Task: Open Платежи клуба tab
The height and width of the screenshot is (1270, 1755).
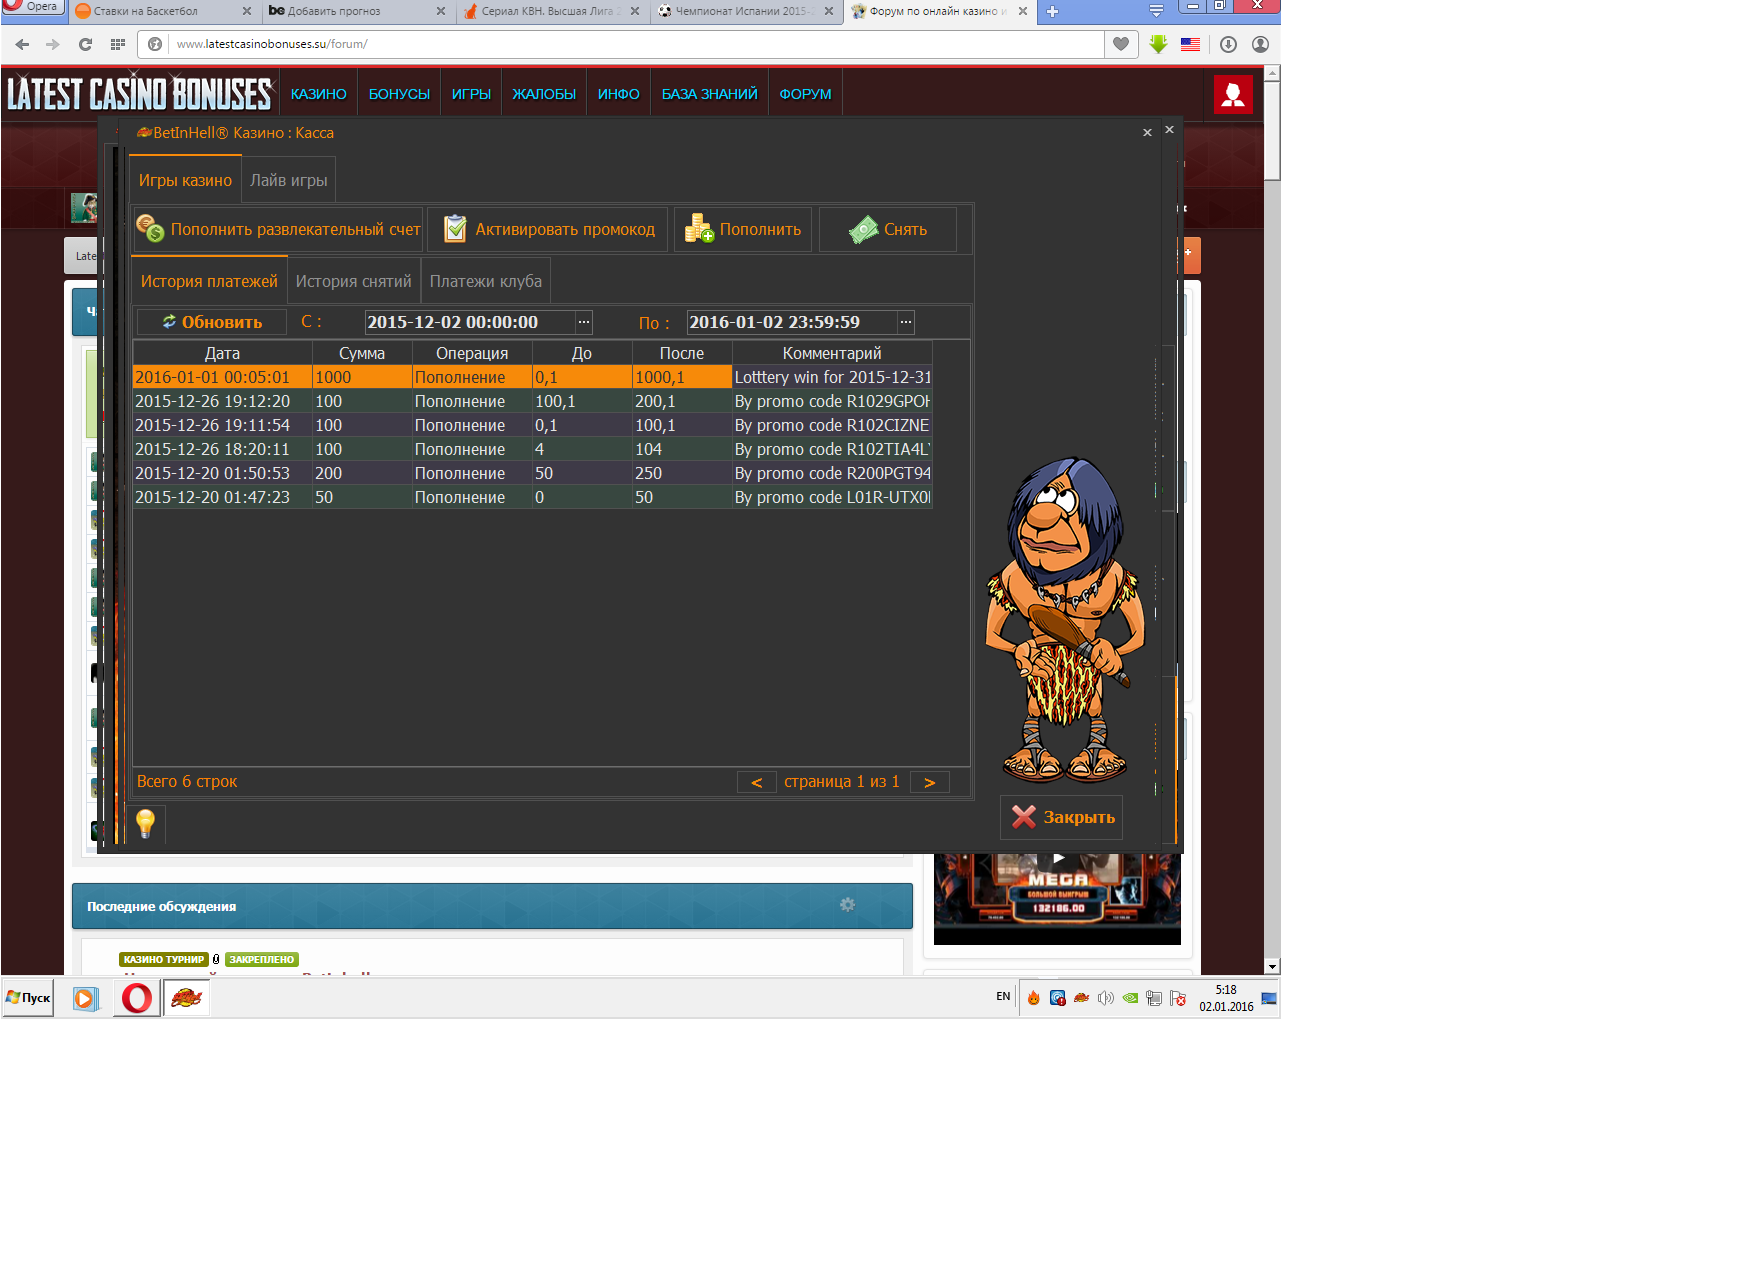Action: (485, 282)
